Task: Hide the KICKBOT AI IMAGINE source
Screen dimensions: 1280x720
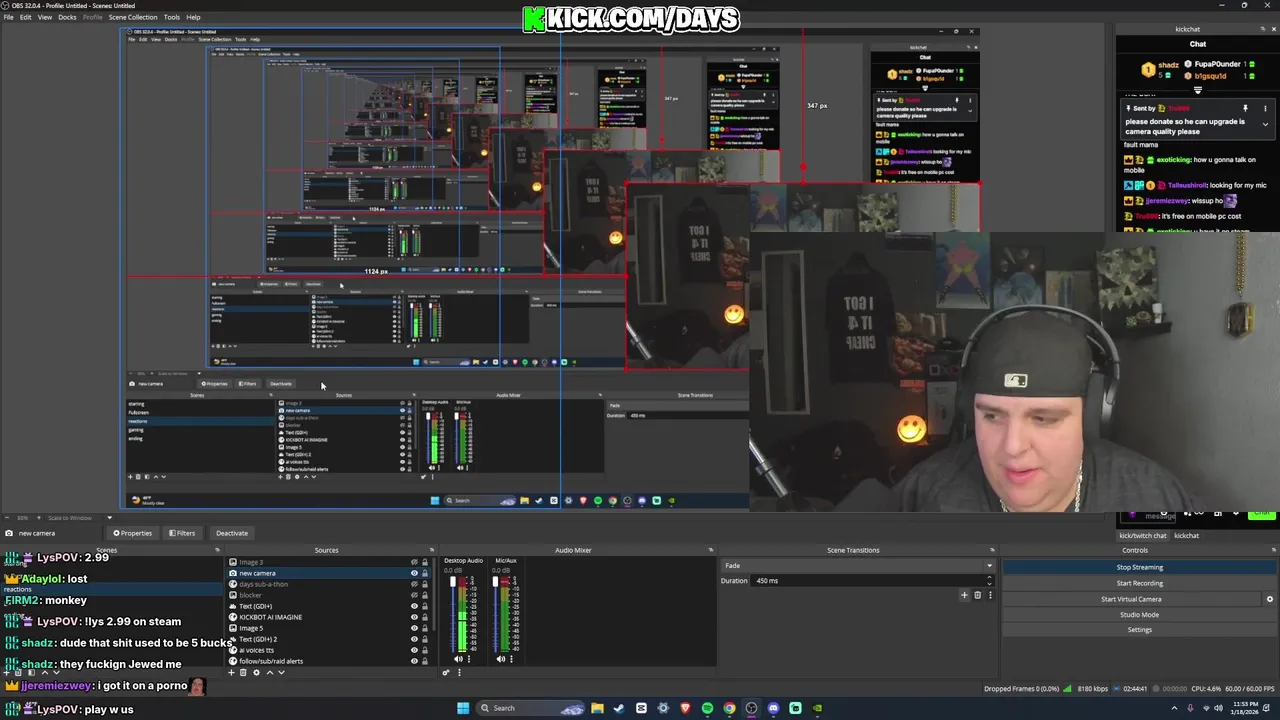Action: [x=414, y=617]
